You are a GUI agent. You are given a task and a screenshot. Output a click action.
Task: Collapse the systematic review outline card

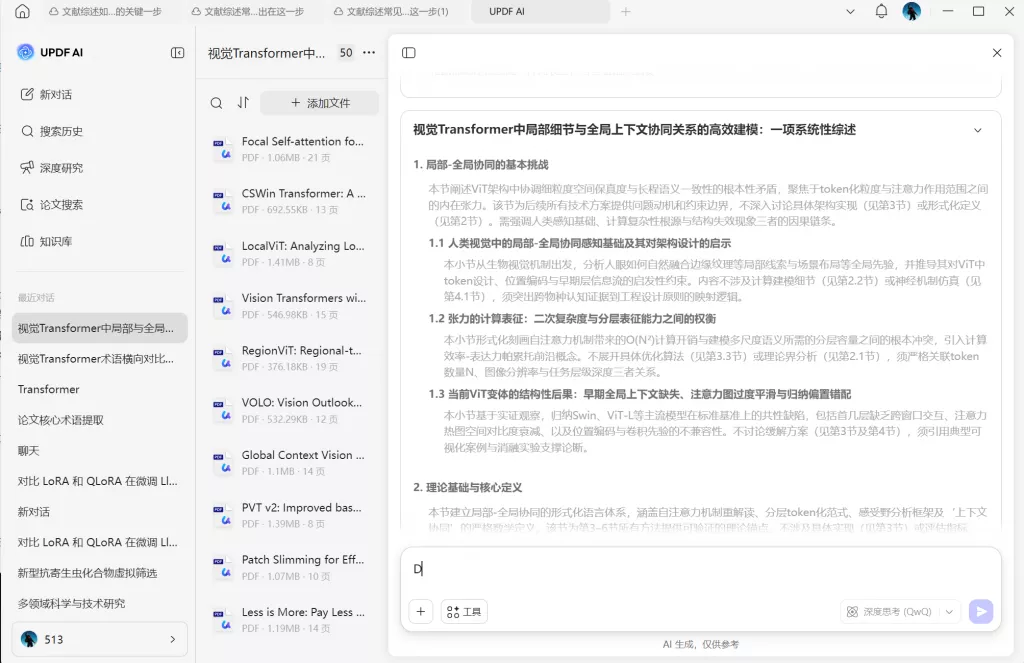[x=977, y=130]
